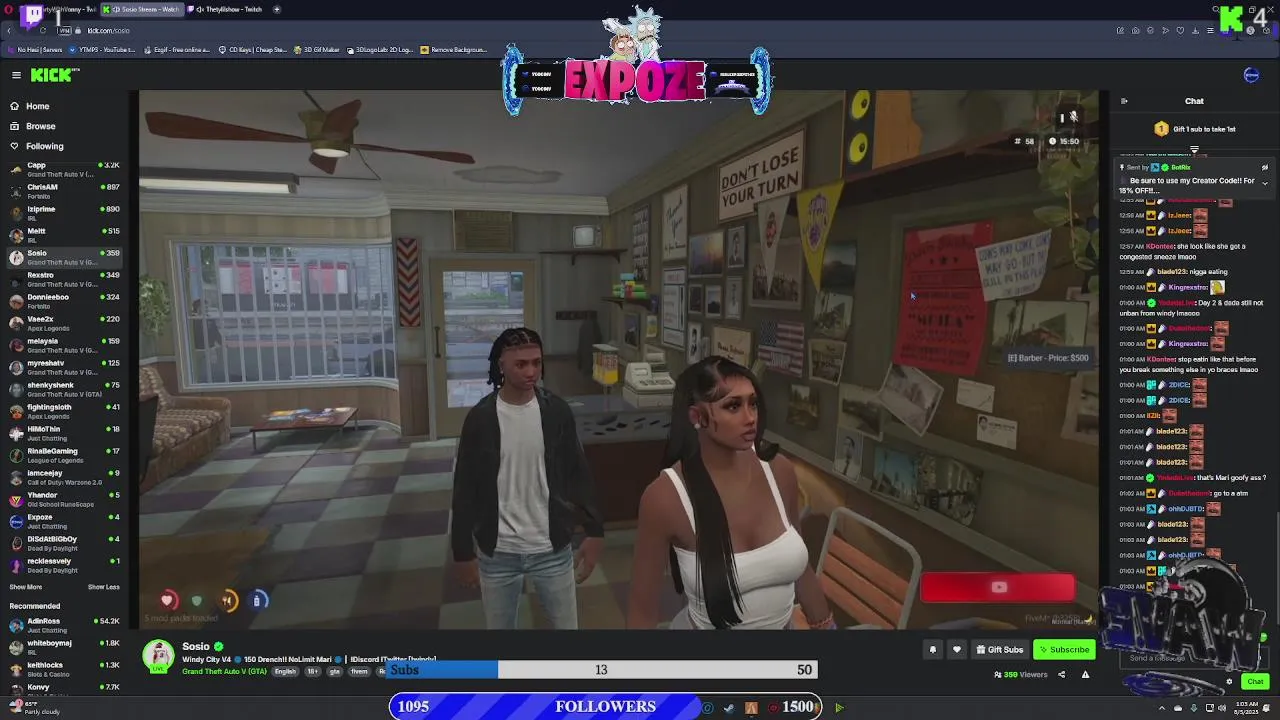Click the Gift Subs button
This screenshot has height=720, width=1280.
(x=999, y=650)
